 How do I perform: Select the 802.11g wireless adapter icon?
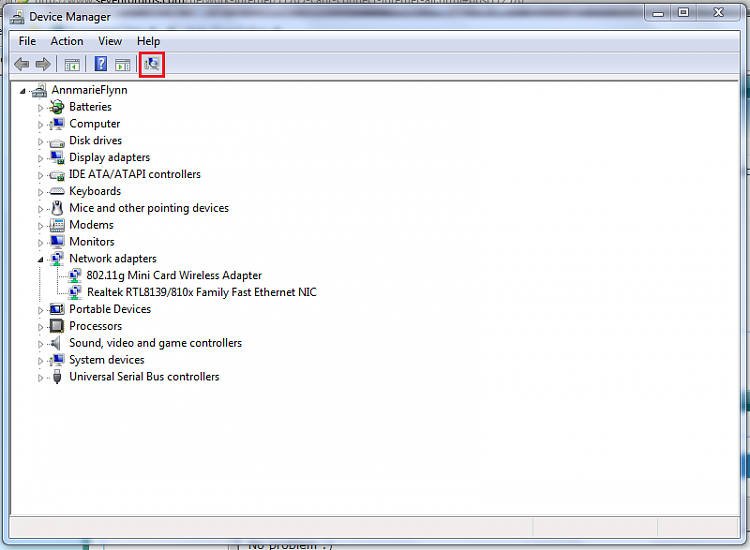[x=75, y=276]
